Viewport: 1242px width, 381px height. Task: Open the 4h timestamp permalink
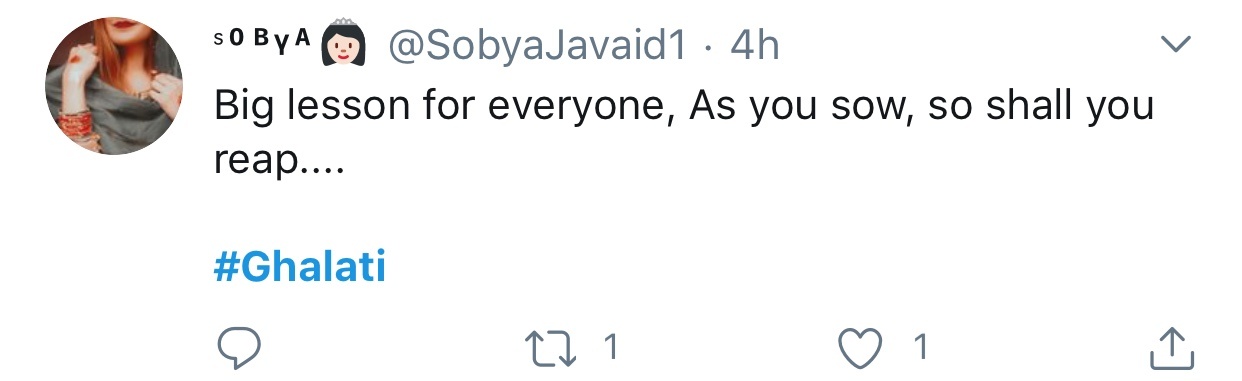(754, 46)
